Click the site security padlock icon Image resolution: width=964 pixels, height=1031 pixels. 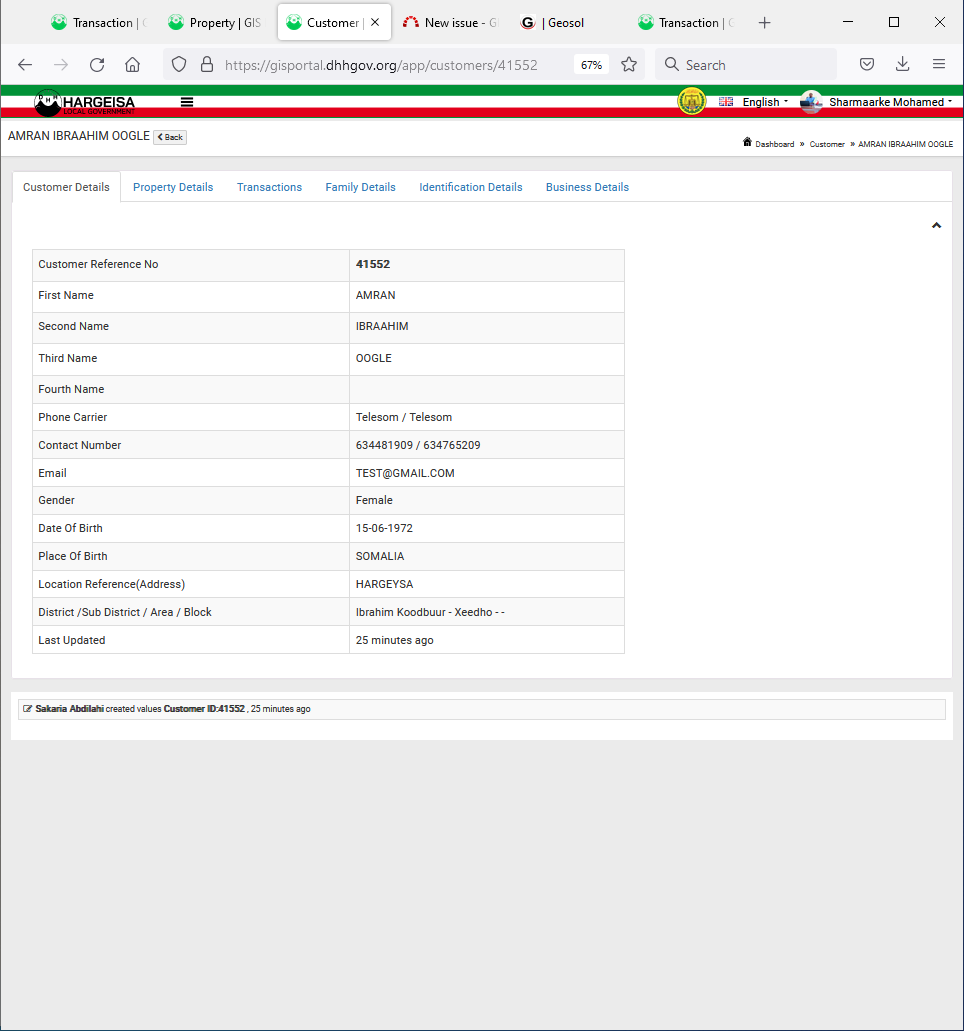(207, 64)
